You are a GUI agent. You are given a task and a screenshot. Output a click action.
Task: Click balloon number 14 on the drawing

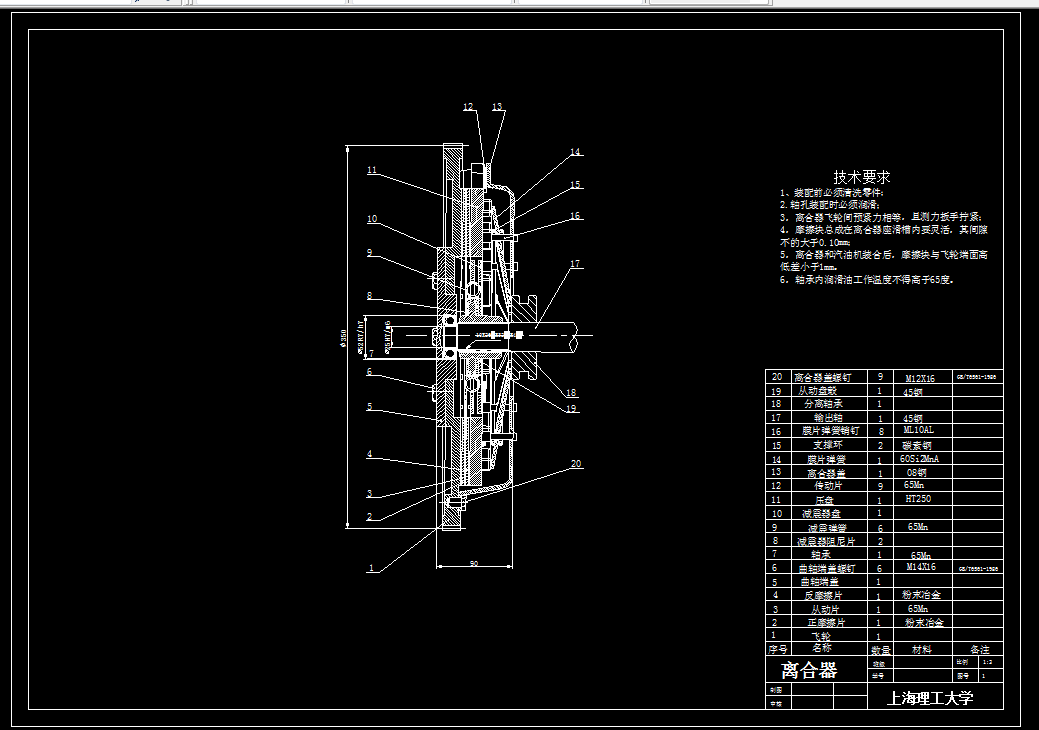[x=575, y=152]
